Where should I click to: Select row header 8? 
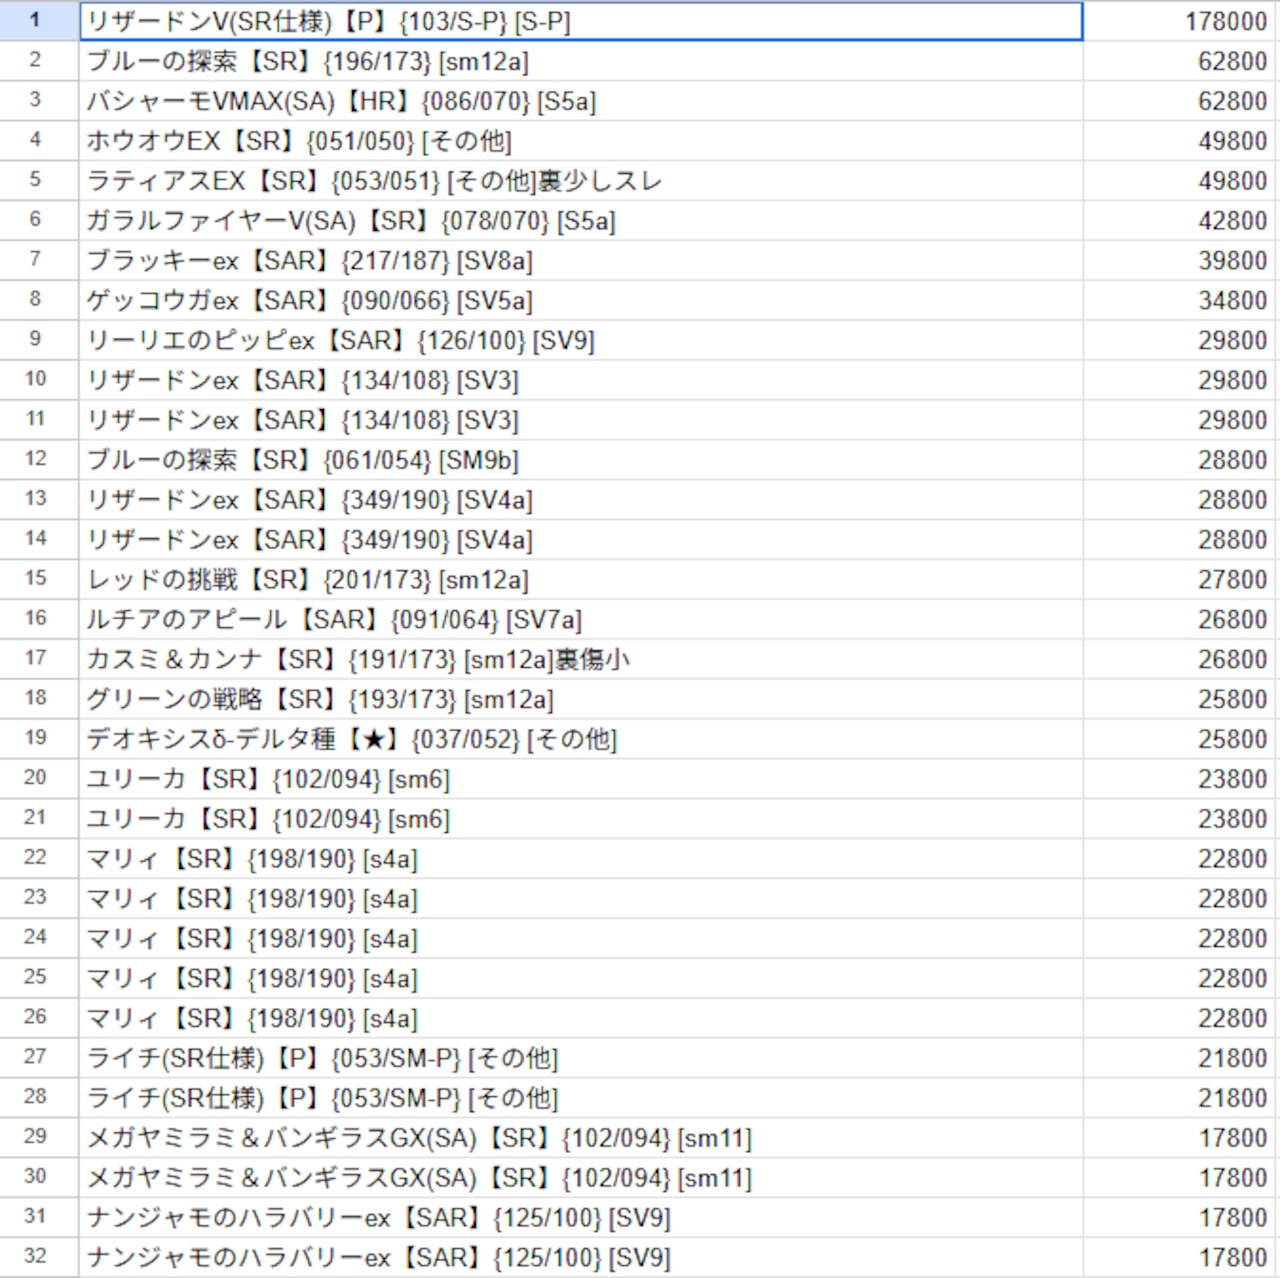pyautogui.click(x=39, y=301)
